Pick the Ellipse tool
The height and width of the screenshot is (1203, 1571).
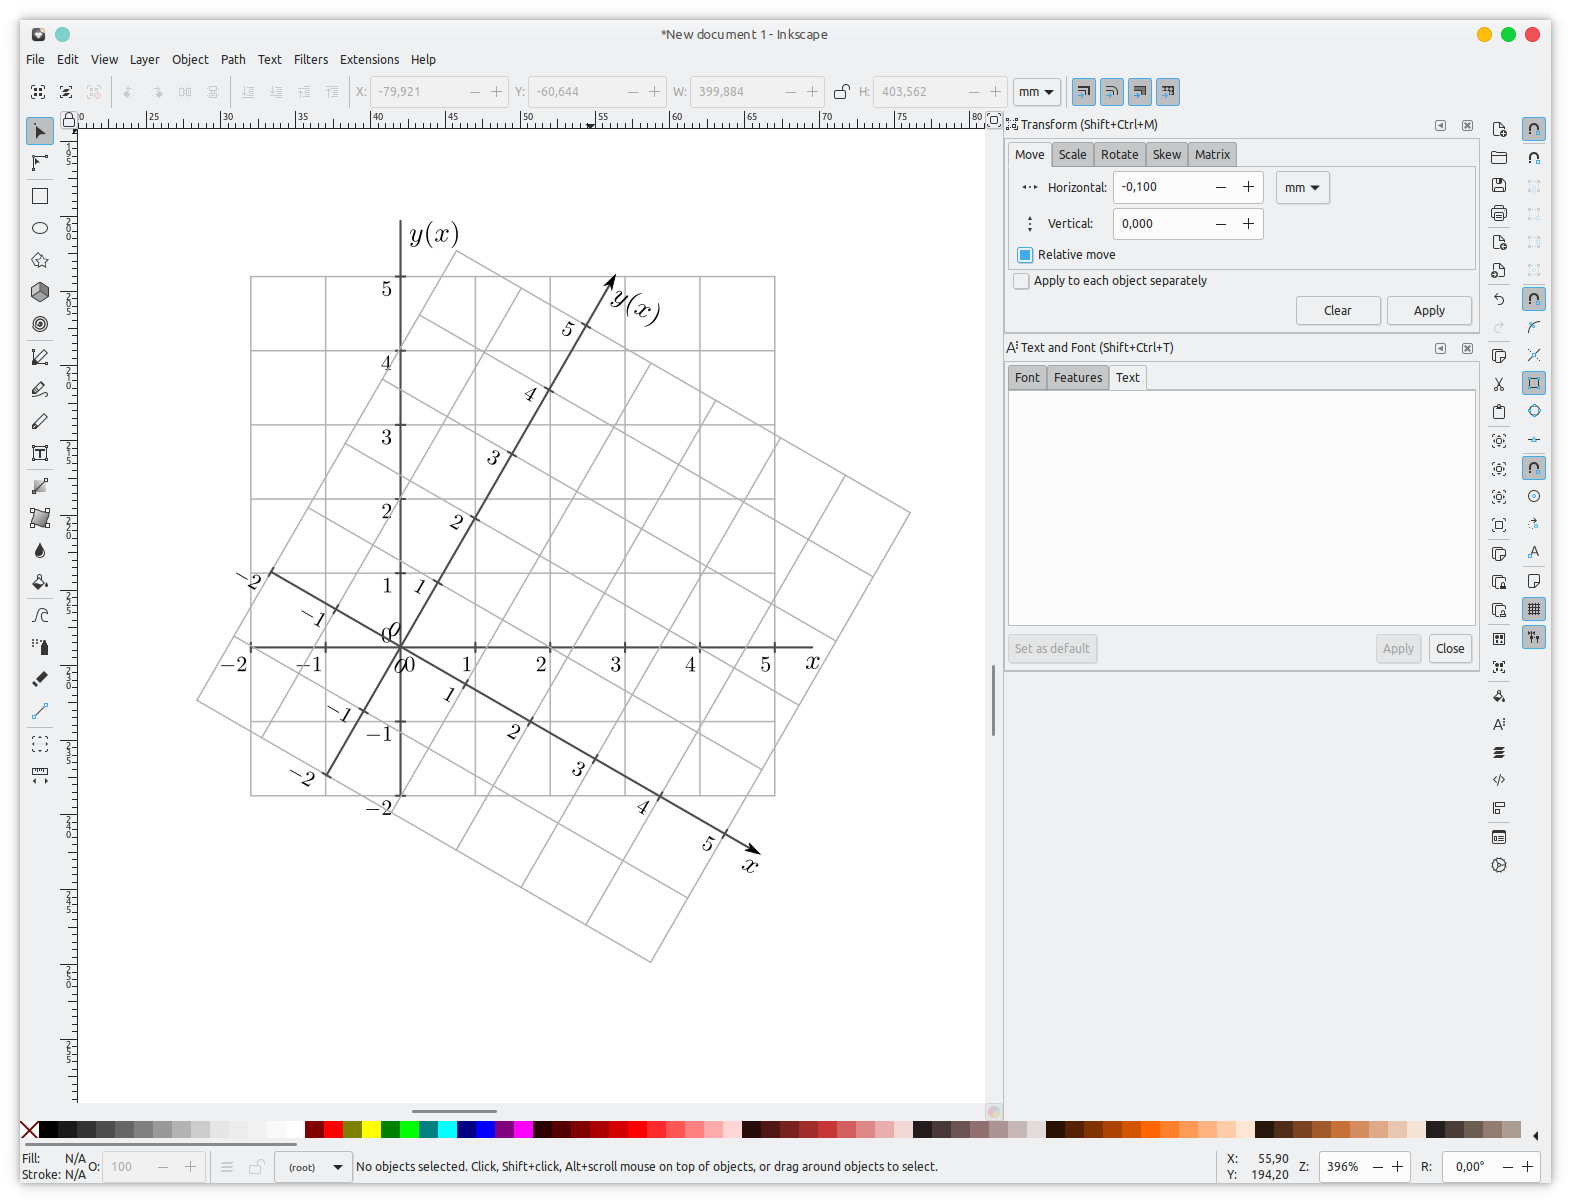pos(40,228)
